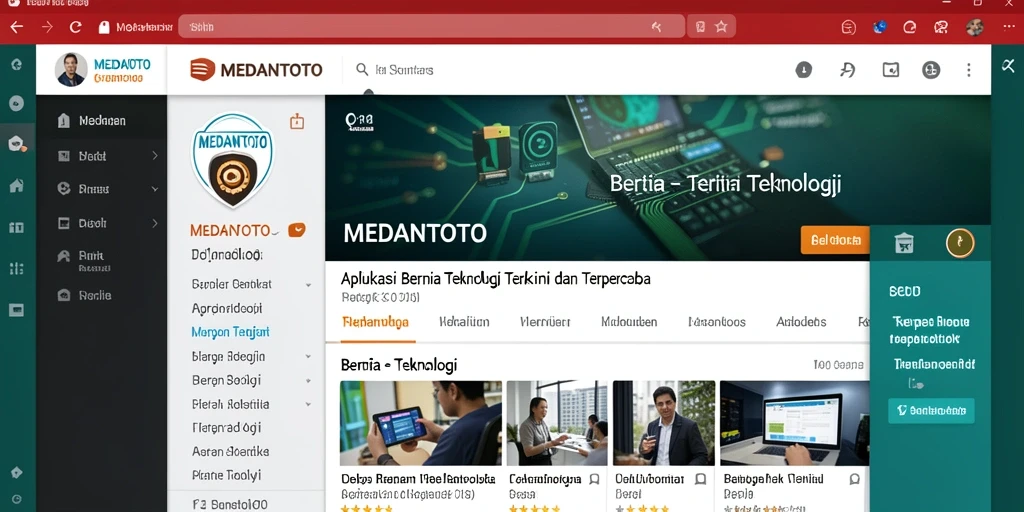Click the tools icon right of the header
Screen dimensions: 1024x512
1008,65
